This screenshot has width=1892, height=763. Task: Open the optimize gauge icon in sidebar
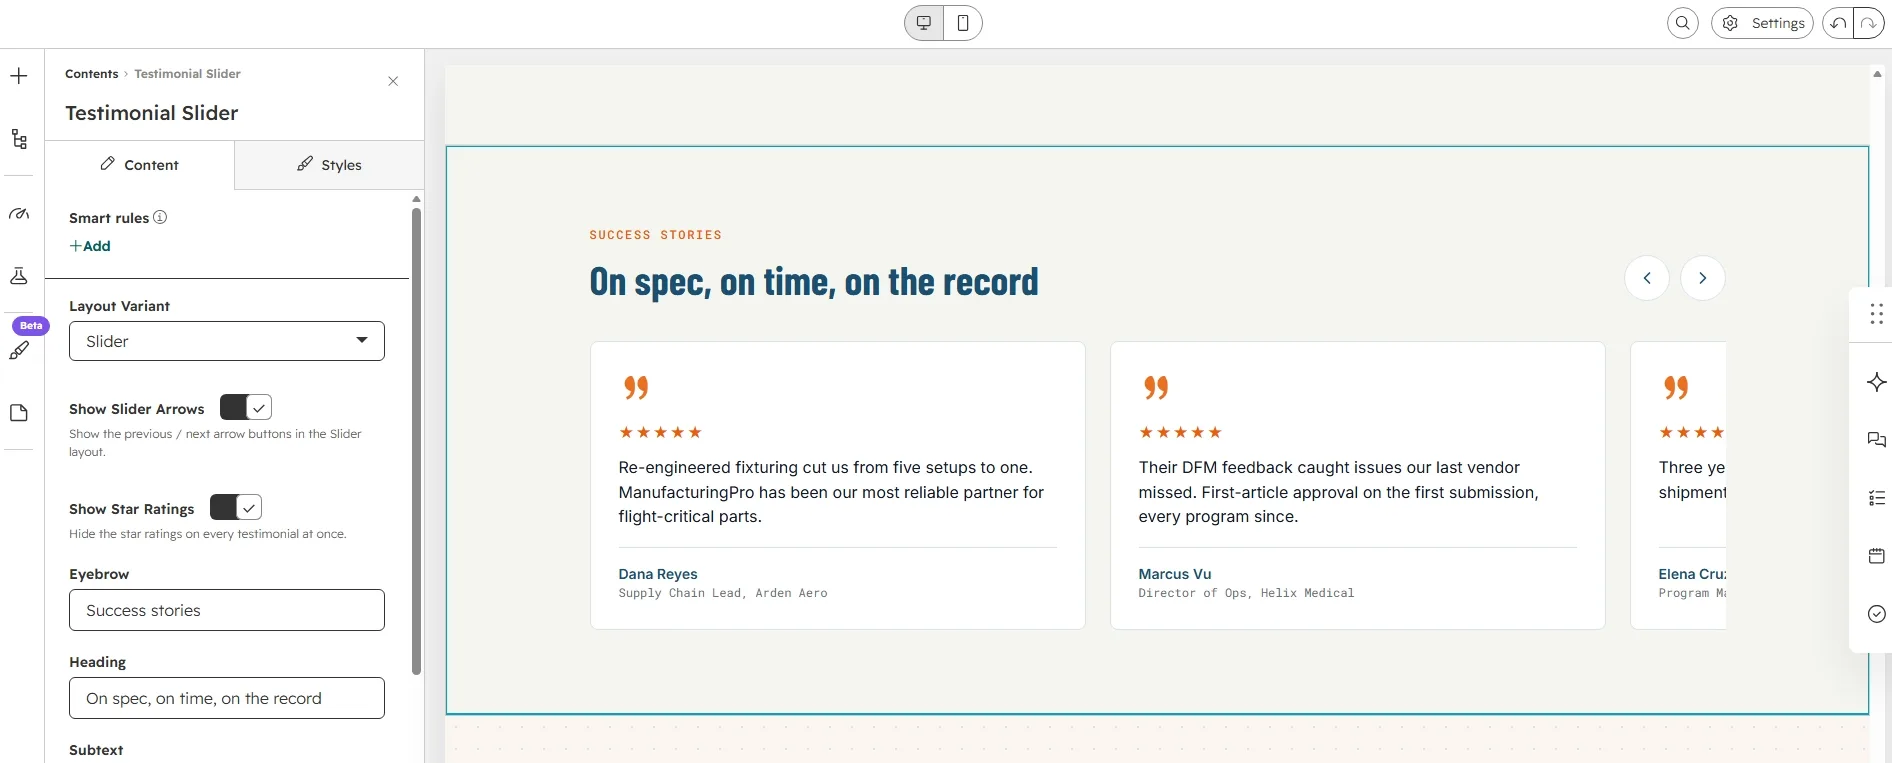[19, 214]
